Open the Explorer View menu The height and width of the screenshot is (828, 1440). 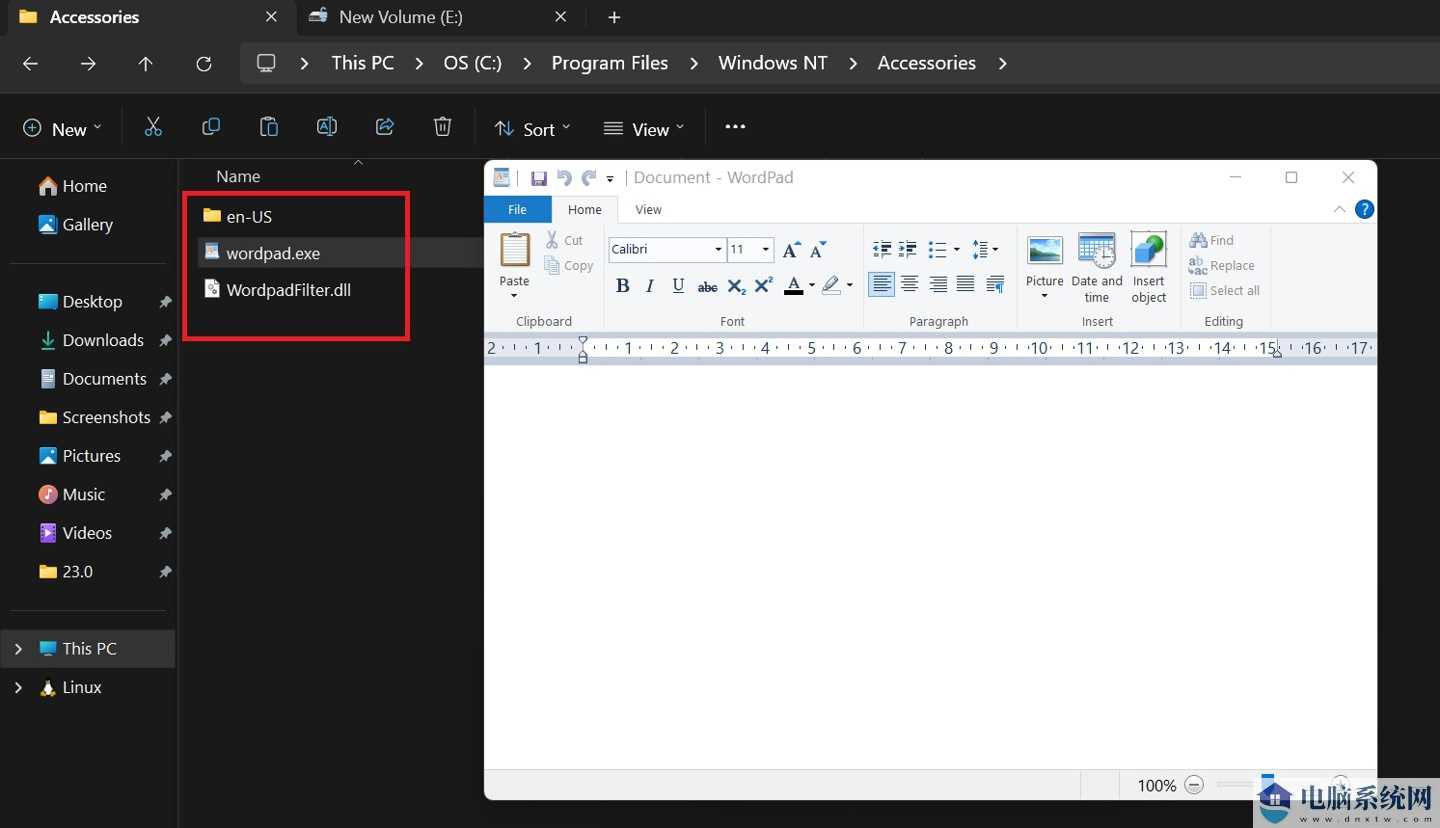(x=645, y=129)
